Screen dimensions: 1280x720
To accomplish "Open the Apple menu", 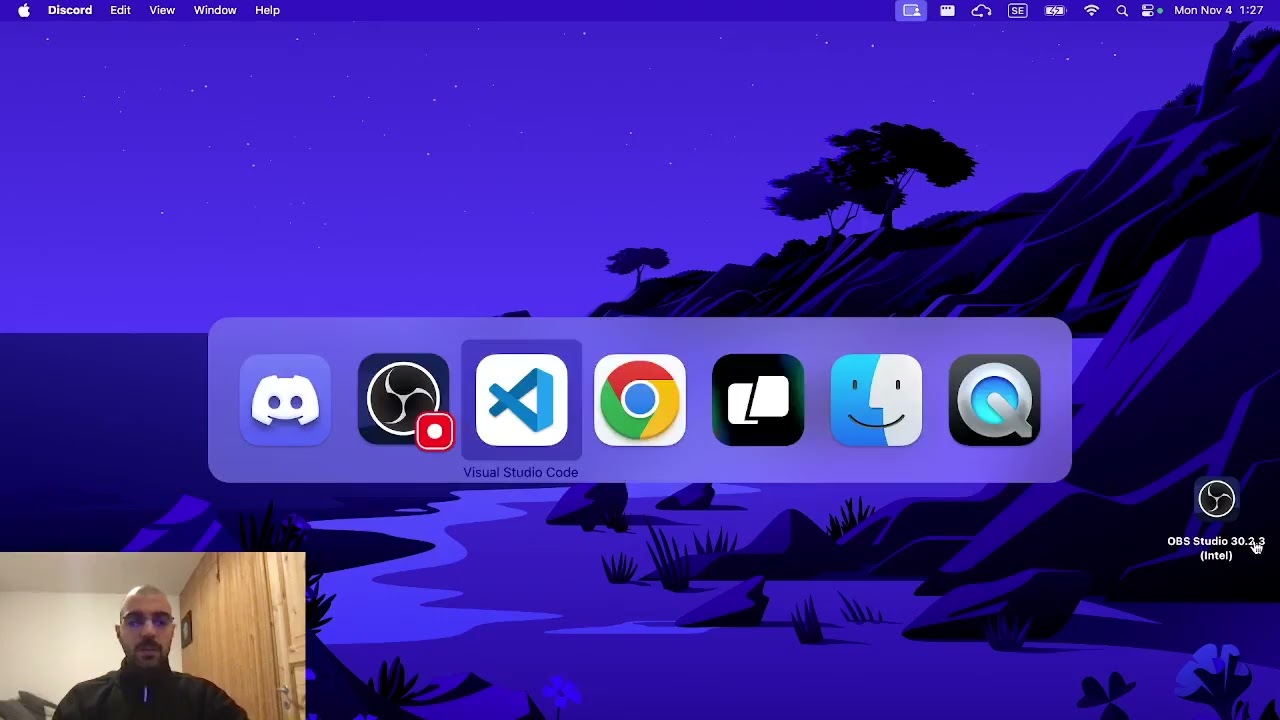I will point(23,10).
